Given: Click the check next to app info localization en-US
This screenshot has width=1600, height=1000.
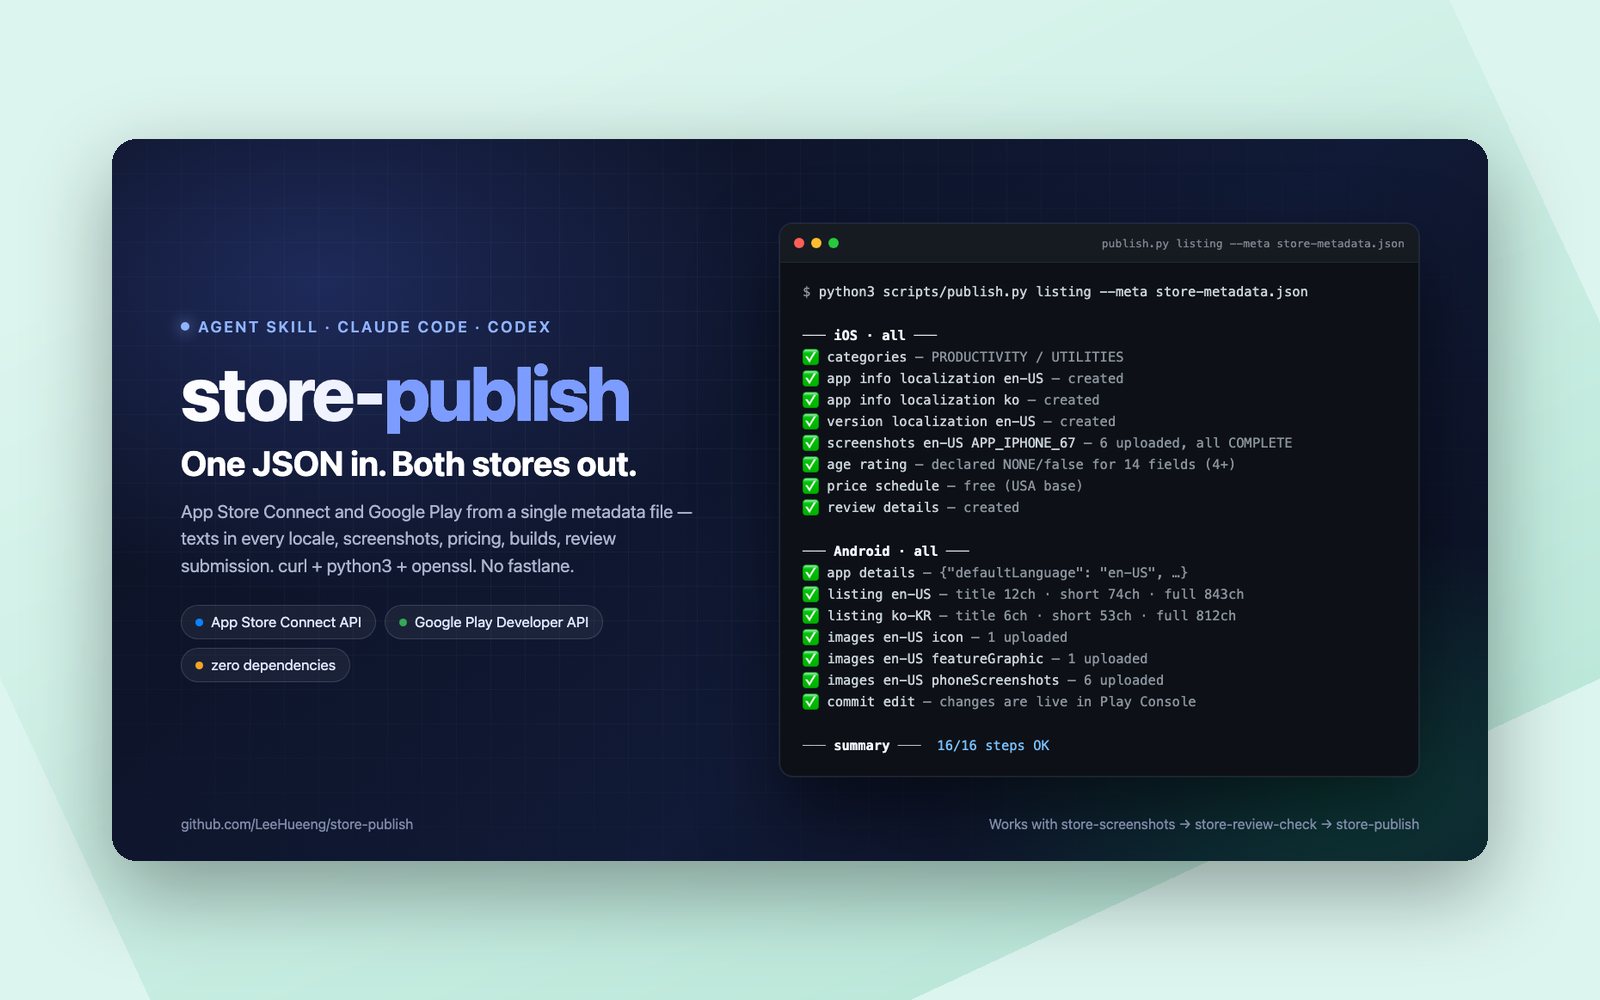Looking at the screenshot, I should pyautogui.click(x=810, y=378).
